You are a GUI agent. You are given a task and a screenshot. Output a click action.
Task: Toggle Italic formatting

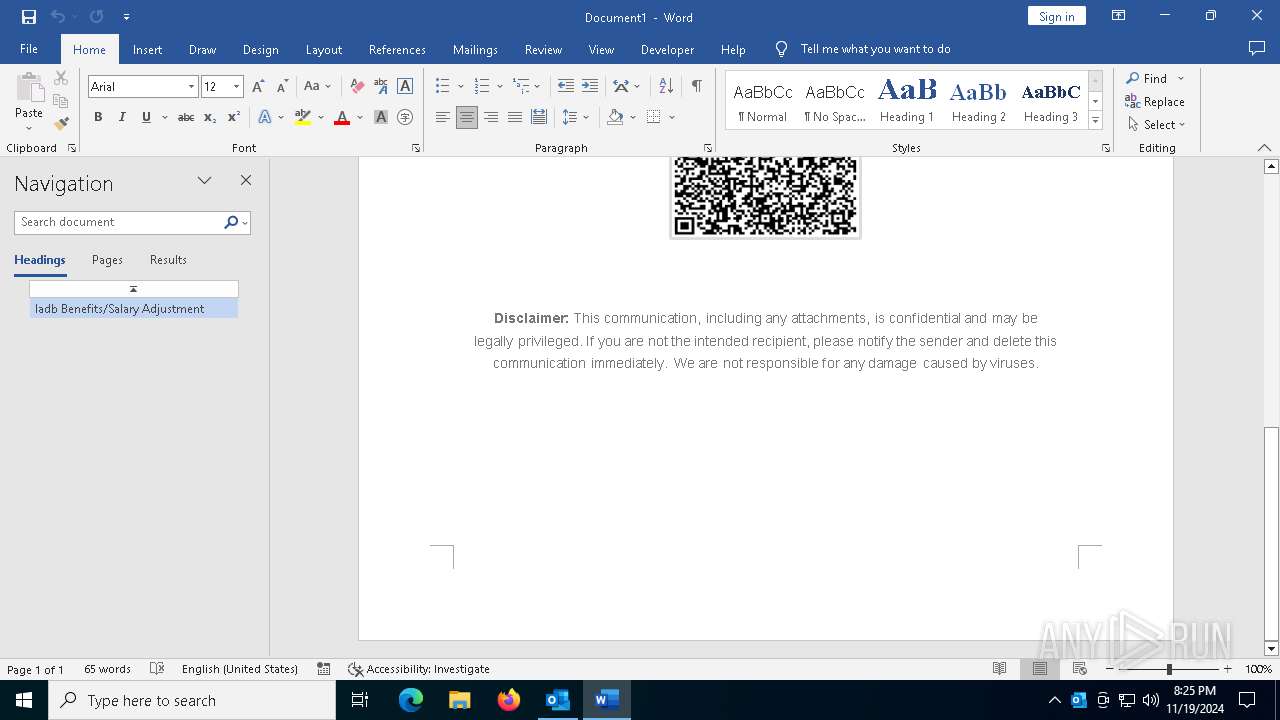click(122, 118)
